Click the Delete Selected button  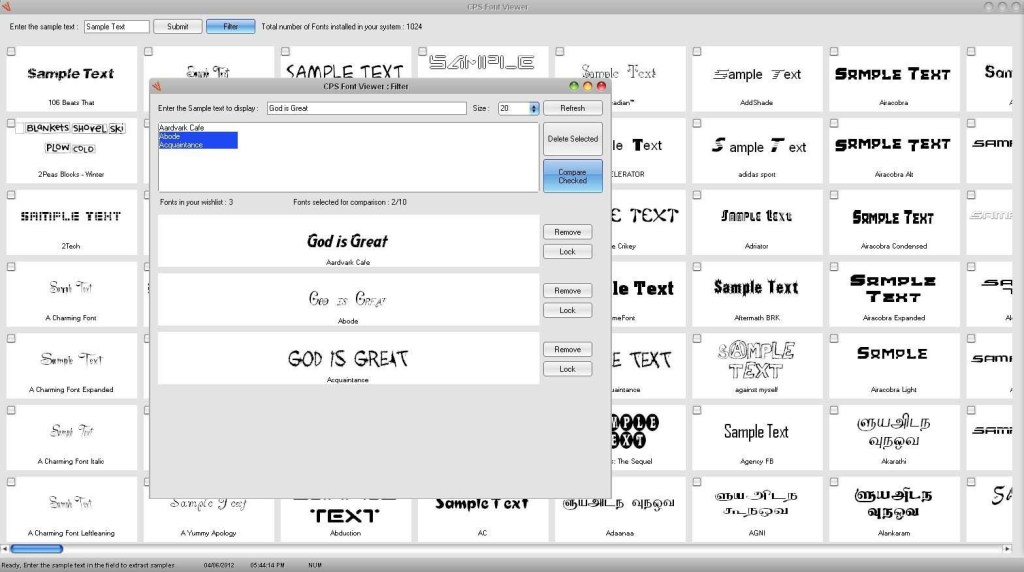(572, 139)
